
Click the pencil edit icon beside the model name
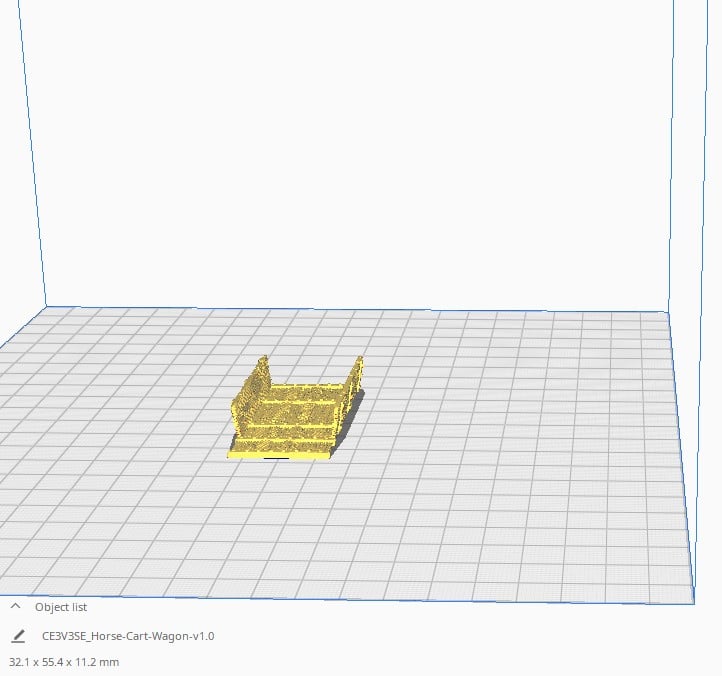coord(18,636)
